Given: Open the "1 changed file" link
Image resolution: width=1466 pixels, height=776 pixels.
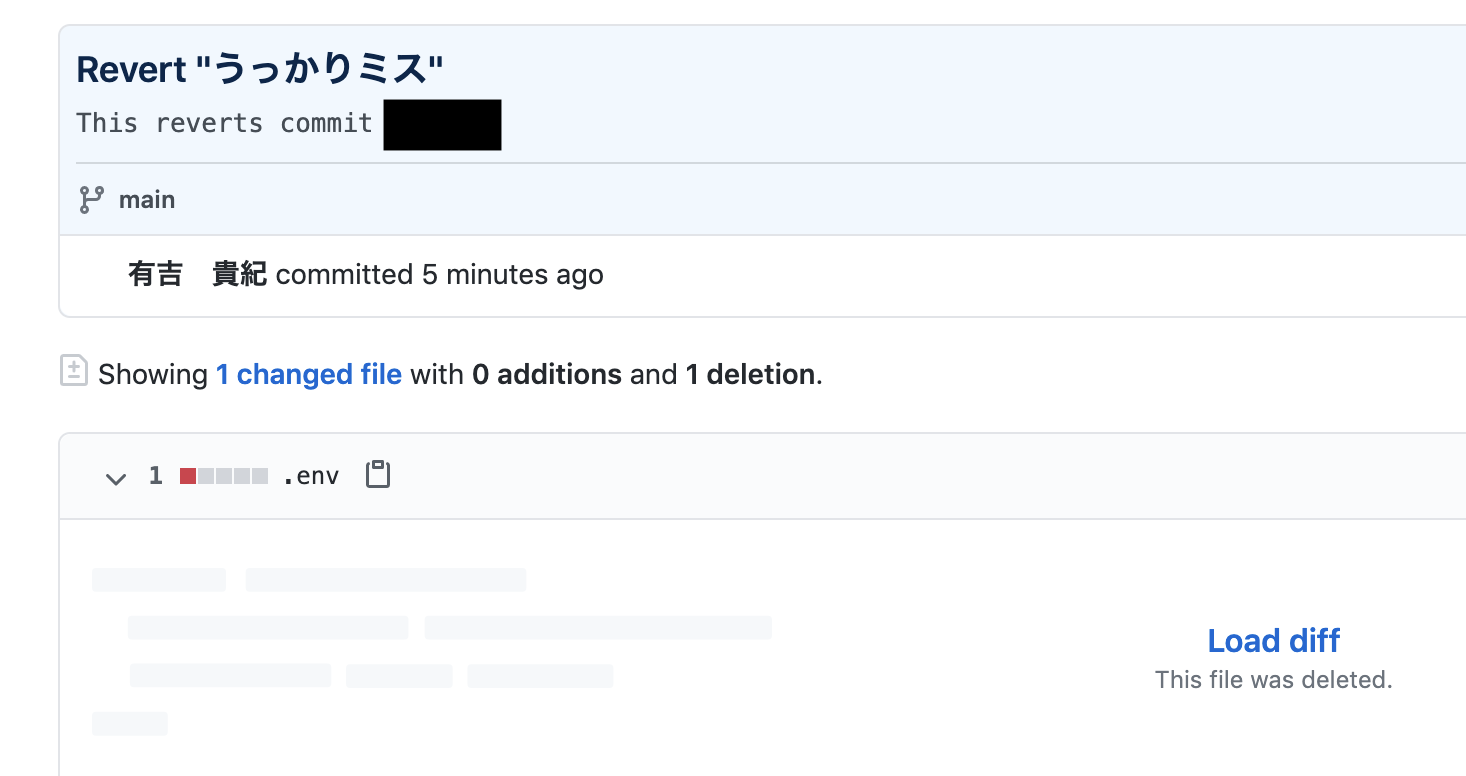Looking at the screenshot, I should (309, 375).
